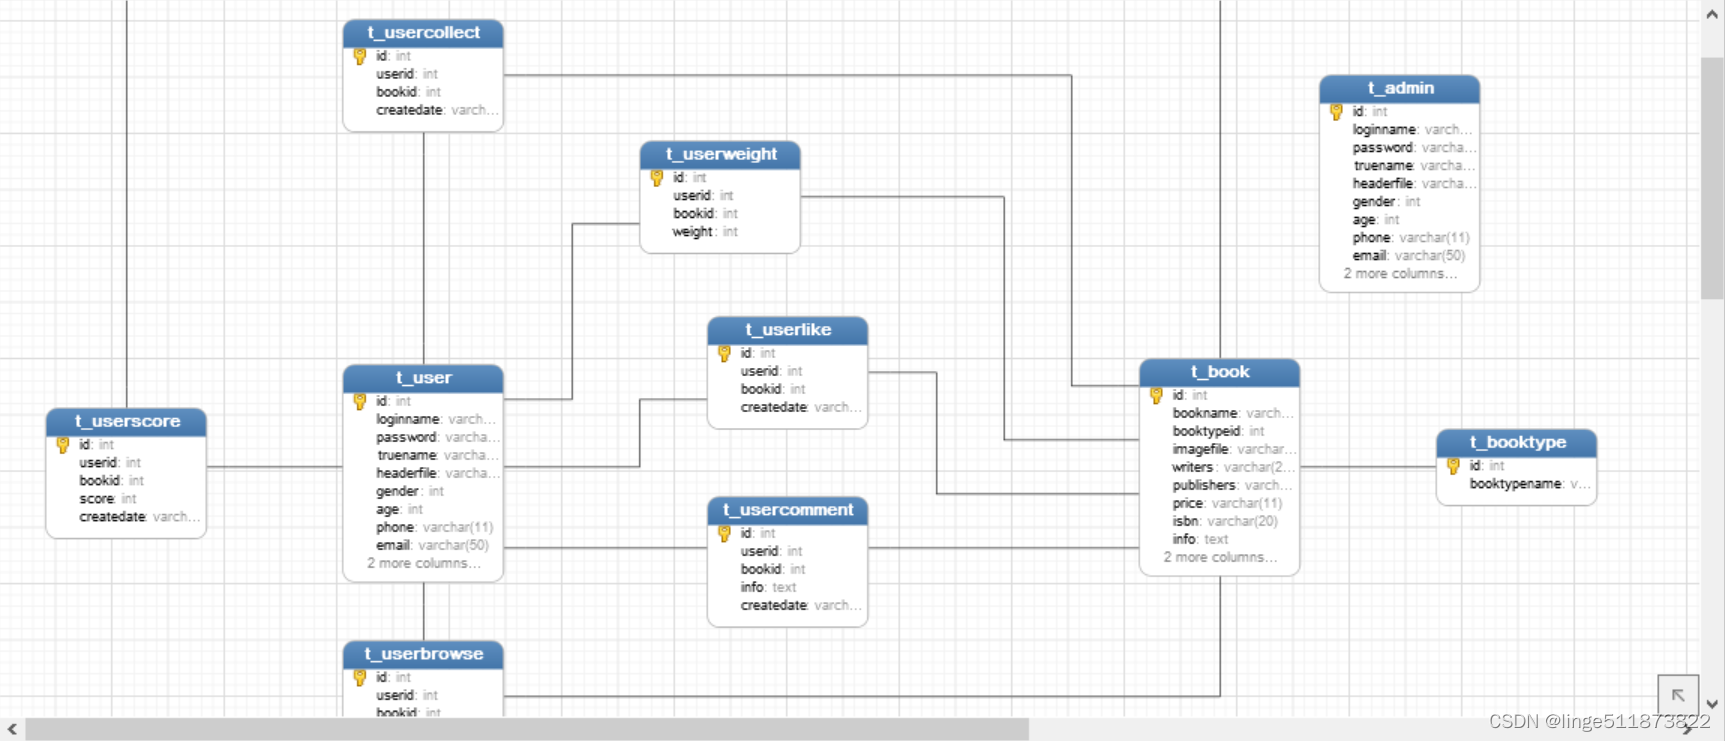The height and width of the screenshot is (741, 1725).
Task: Expand '2 more columns' in t_book
Action: pyautogui.click(x=1220, y=558)
